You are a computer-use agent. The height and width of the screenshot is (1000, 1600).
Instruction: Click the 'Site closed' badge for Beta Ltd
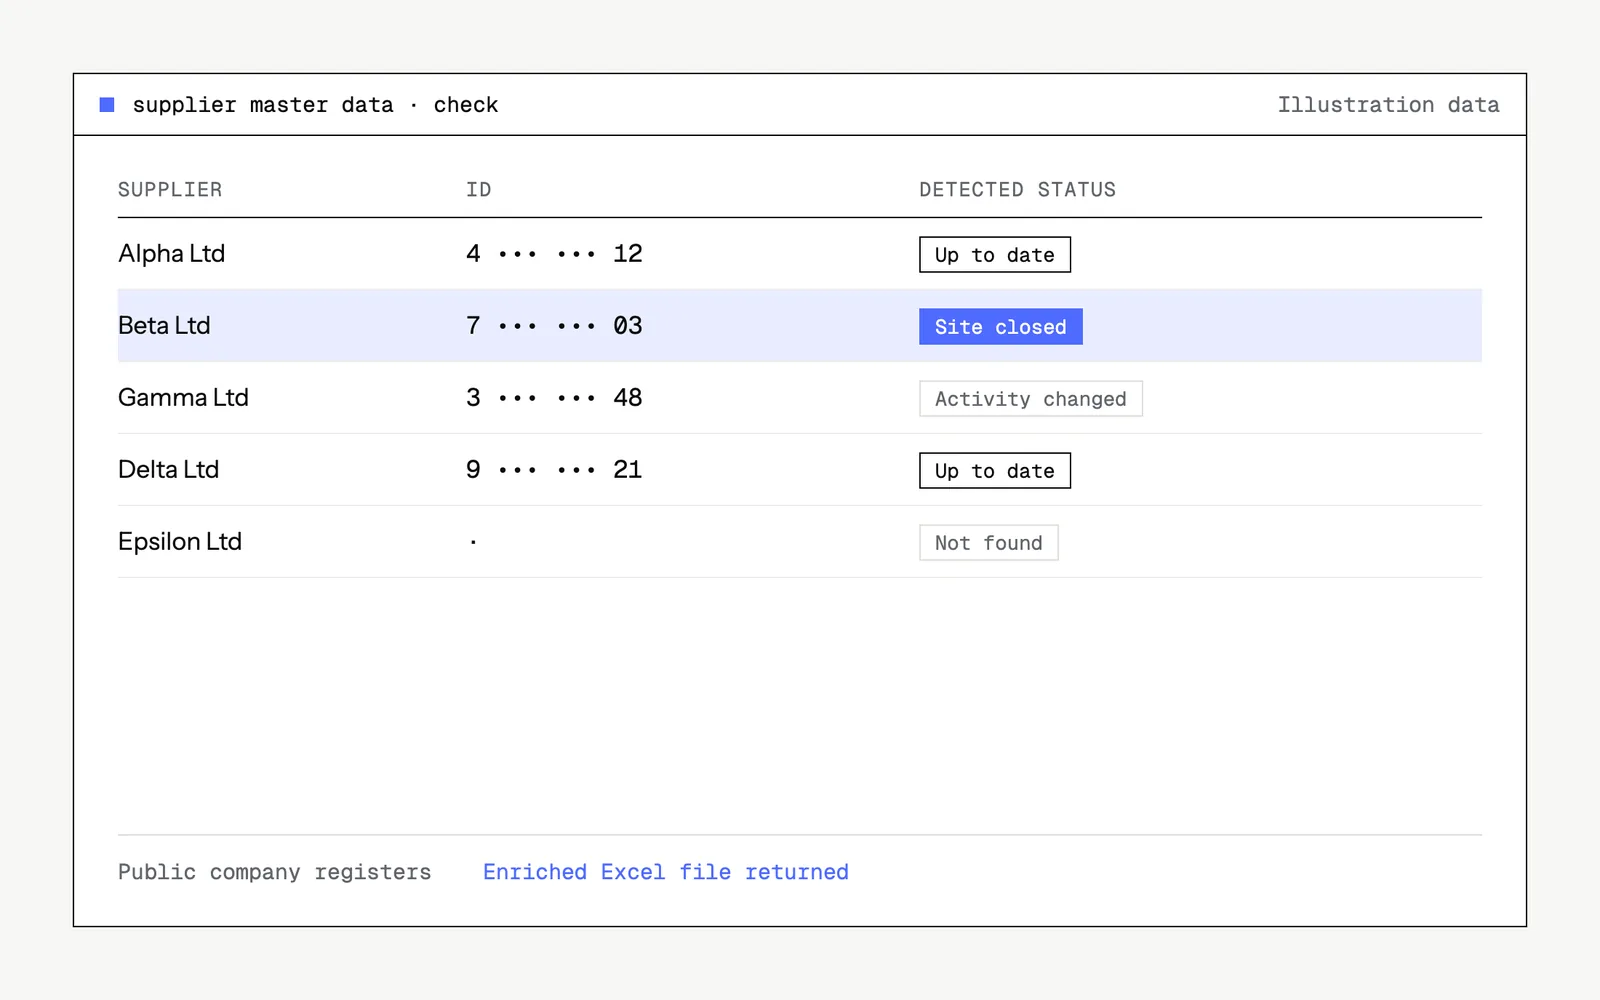[1001, 327]
